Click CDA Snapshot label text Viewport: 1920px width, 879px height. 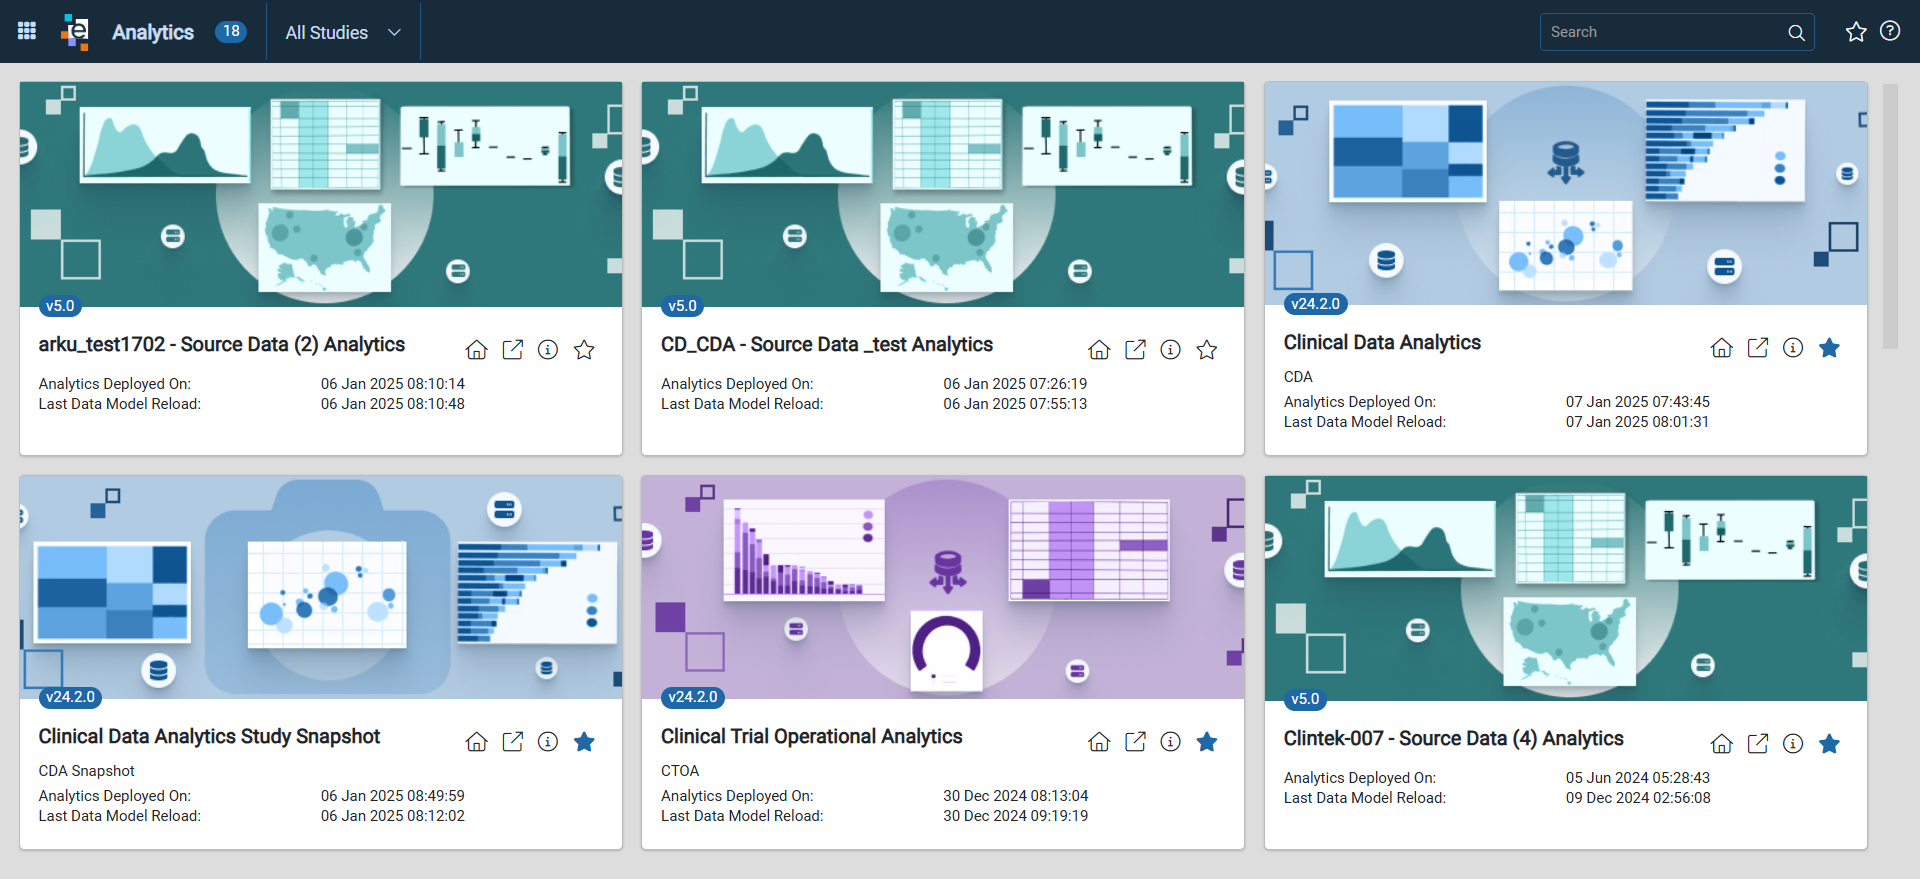click(x=86, y=771)
